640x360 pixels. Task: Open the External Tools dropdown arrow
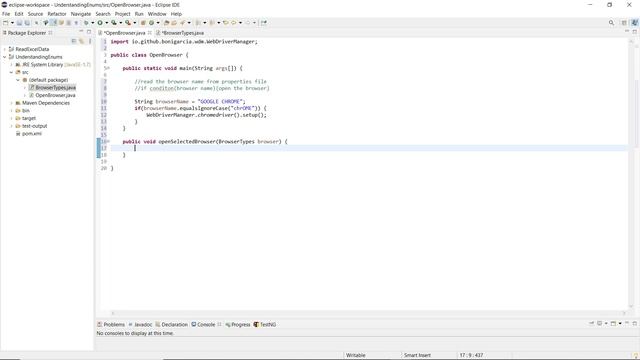[x=135, y=23]
